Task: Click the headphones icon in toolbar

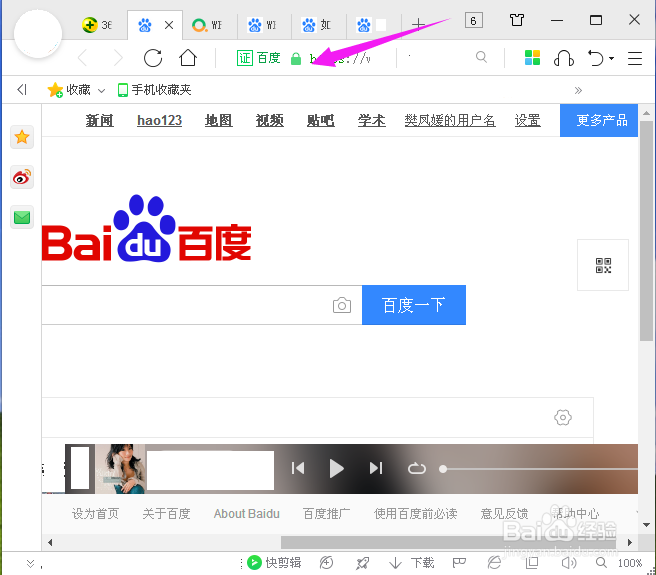Action: [564, 58]
